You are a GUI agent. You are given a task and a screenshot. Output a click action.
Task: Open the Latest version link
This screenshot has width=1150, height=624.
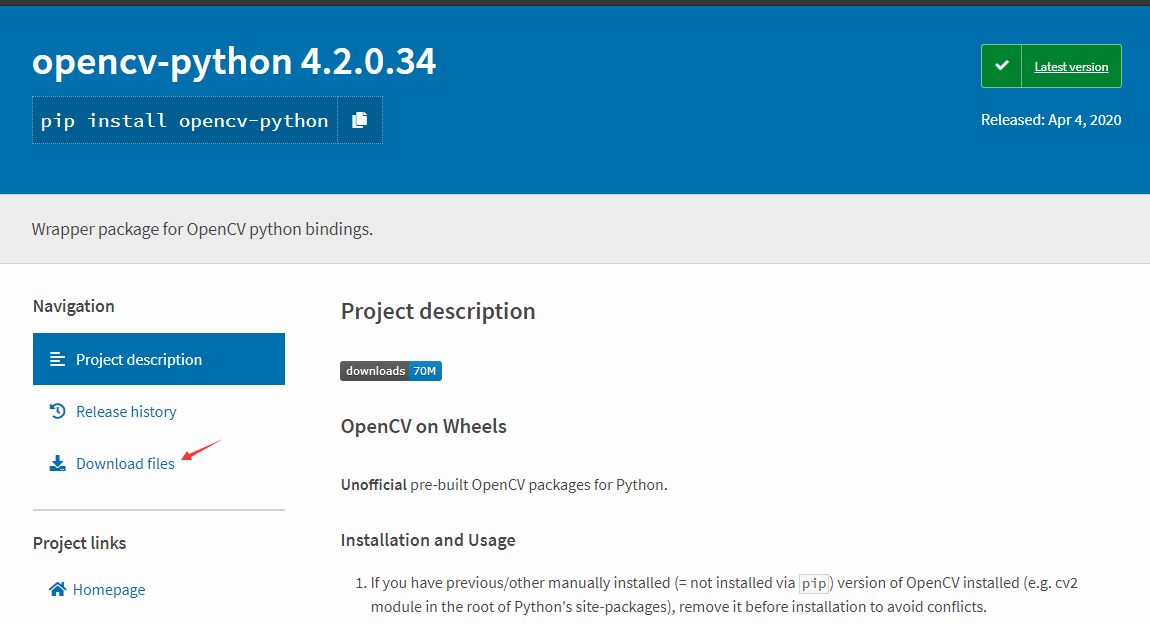coord(1071,66)
